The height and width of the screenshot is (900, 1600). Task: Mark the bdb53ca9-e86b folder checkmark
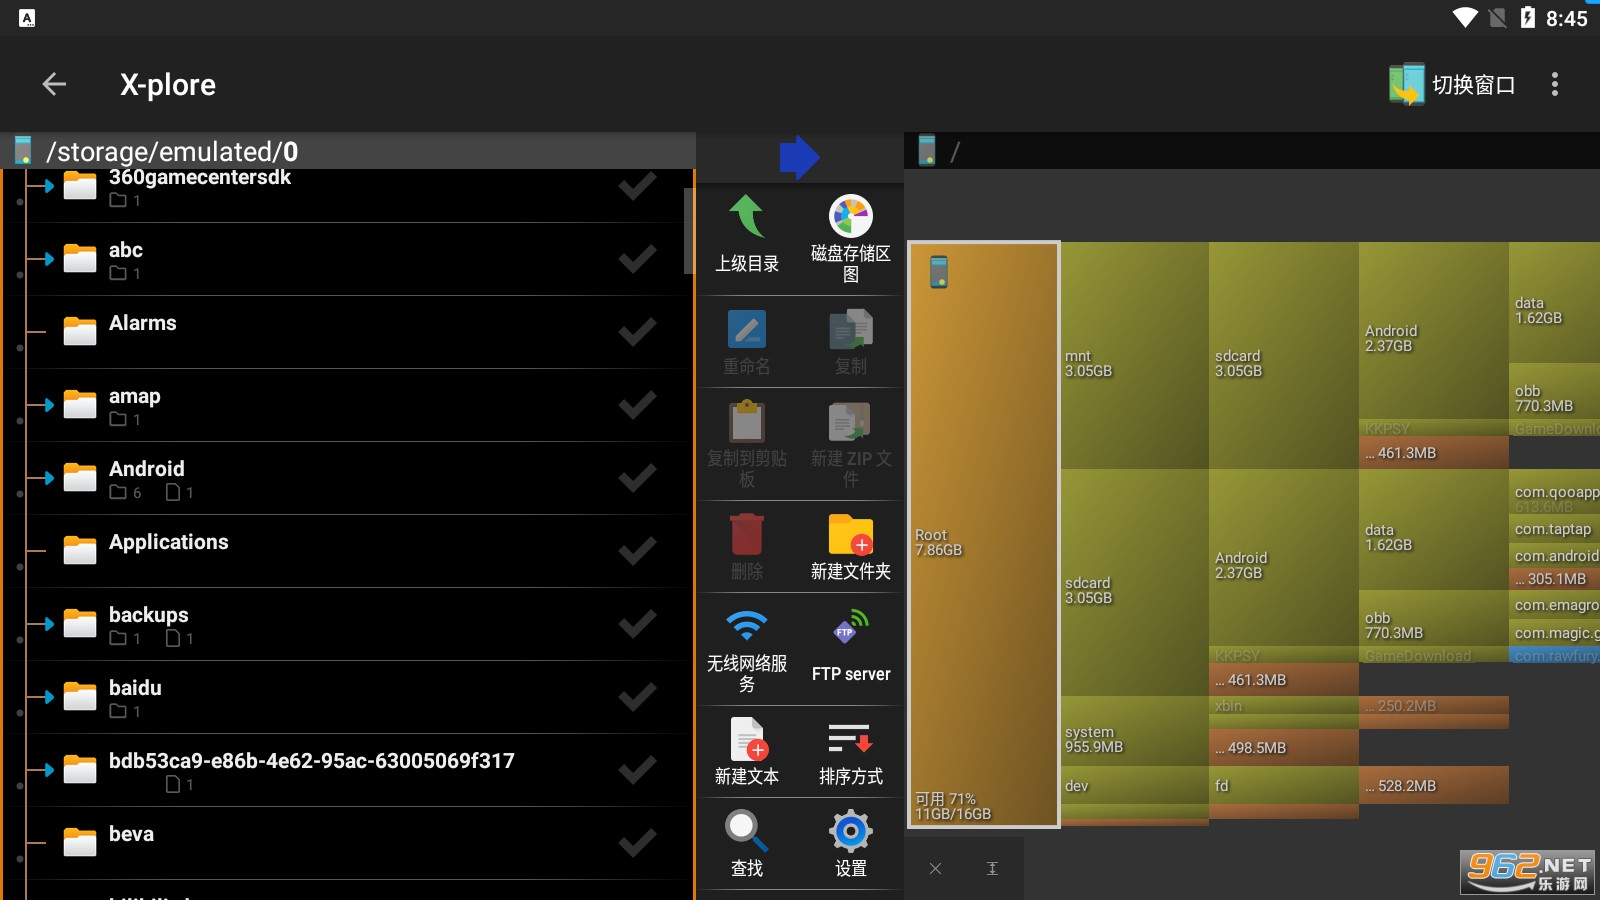637,770
